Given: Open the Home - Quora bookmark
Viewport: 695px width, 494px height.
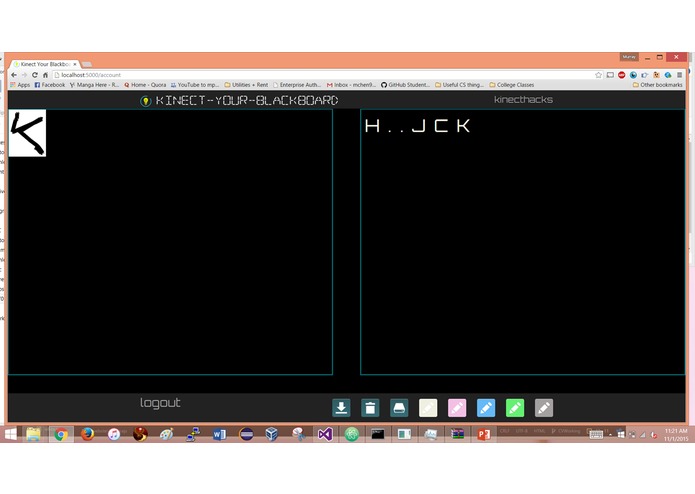Looking at the screenshot, I should (x=145, y=85).
